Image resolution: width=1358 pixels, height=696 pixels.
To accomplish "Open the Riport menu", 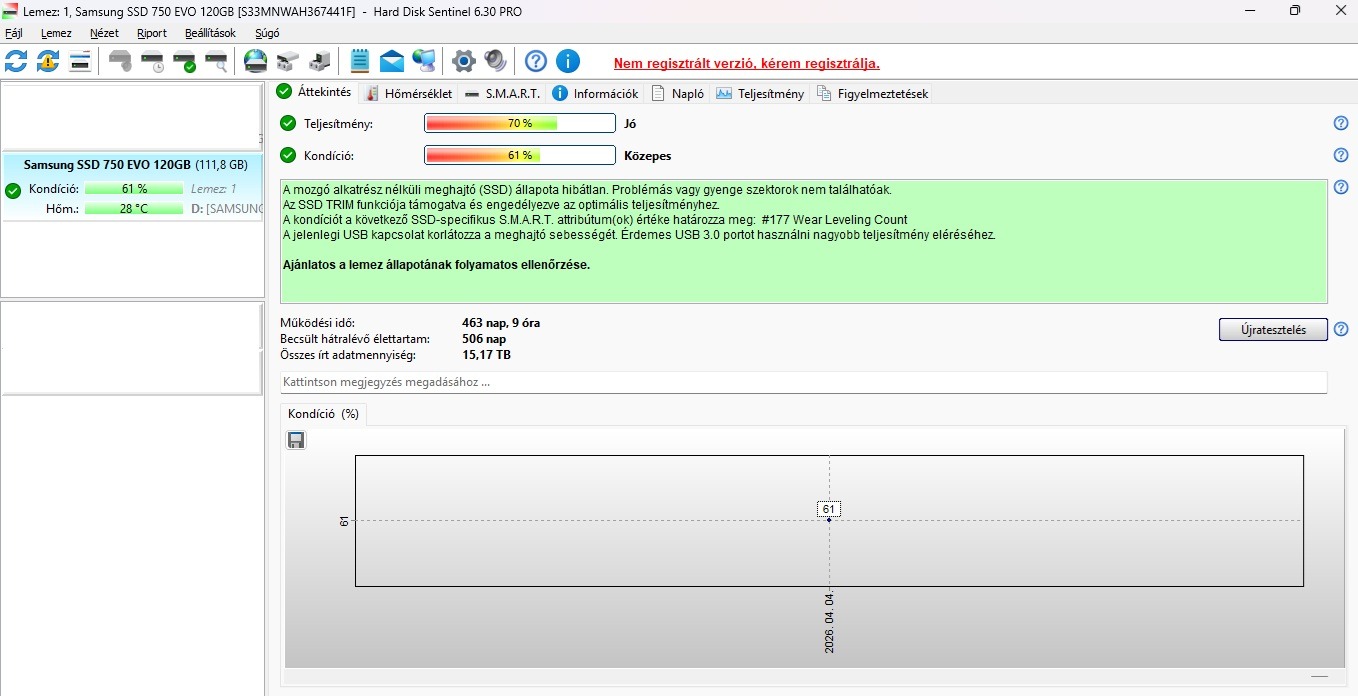I will pyautogui.click(x=152, y=33).
